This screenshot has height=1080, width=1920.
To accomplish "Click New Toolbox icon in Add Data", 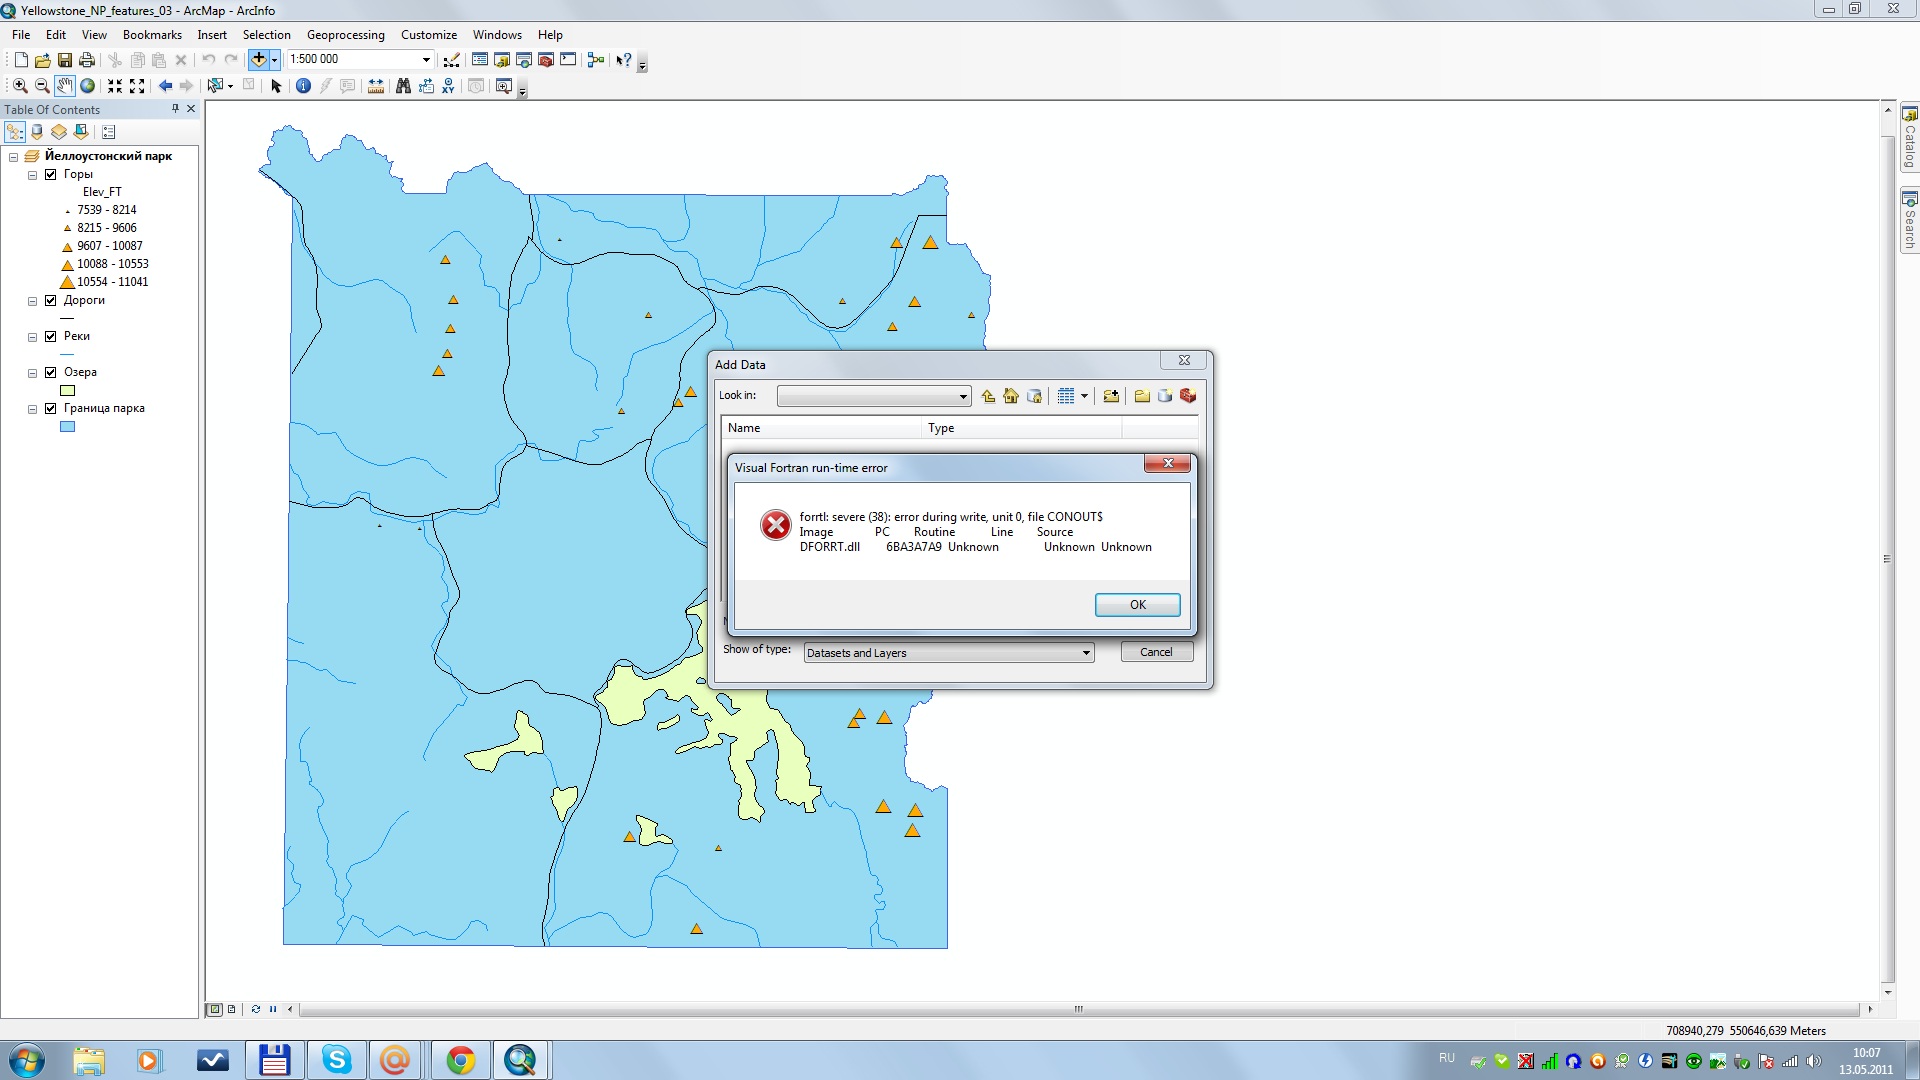I will click(x=1188, y=396).
